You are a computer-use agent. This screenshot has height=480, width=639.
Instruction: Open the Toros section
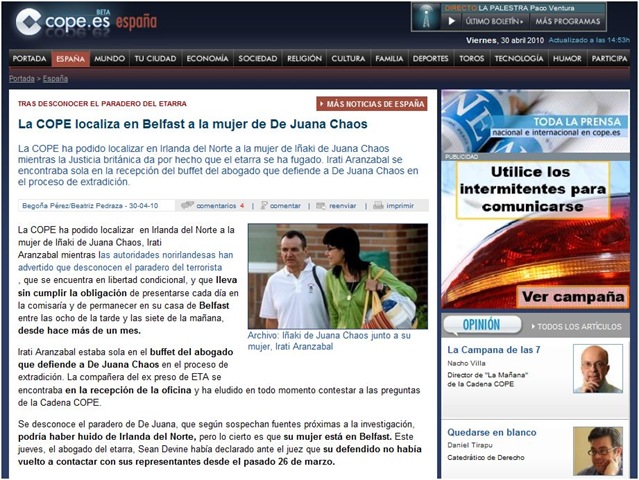[x=472, y=59]
